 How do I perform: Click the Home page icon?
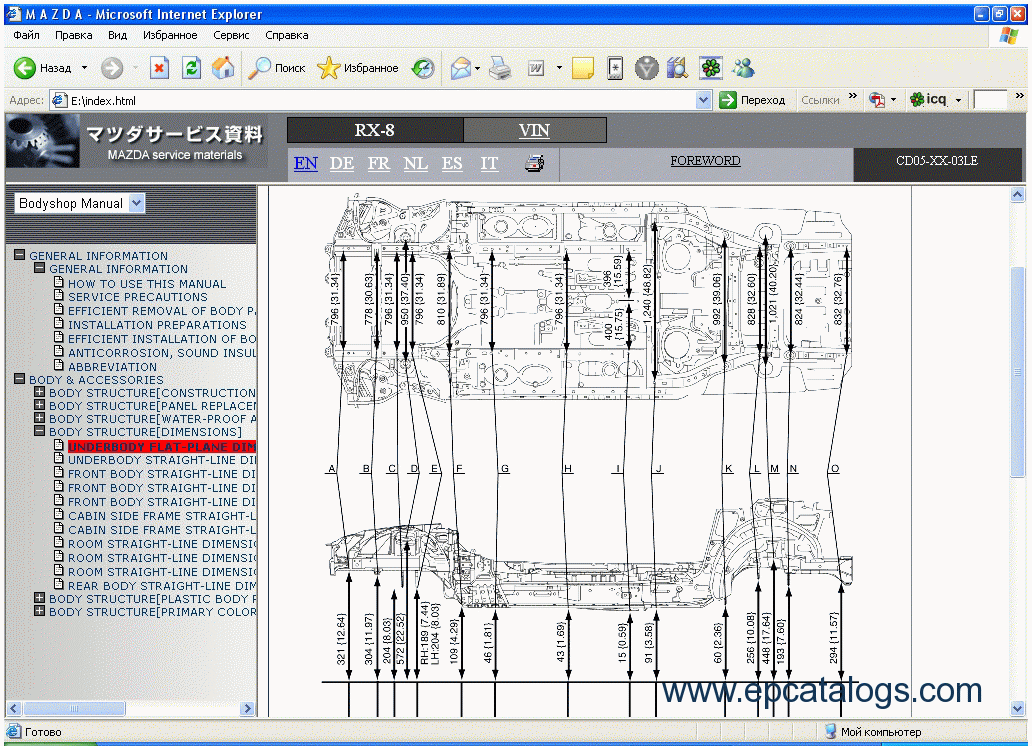(x=223, y=68)
